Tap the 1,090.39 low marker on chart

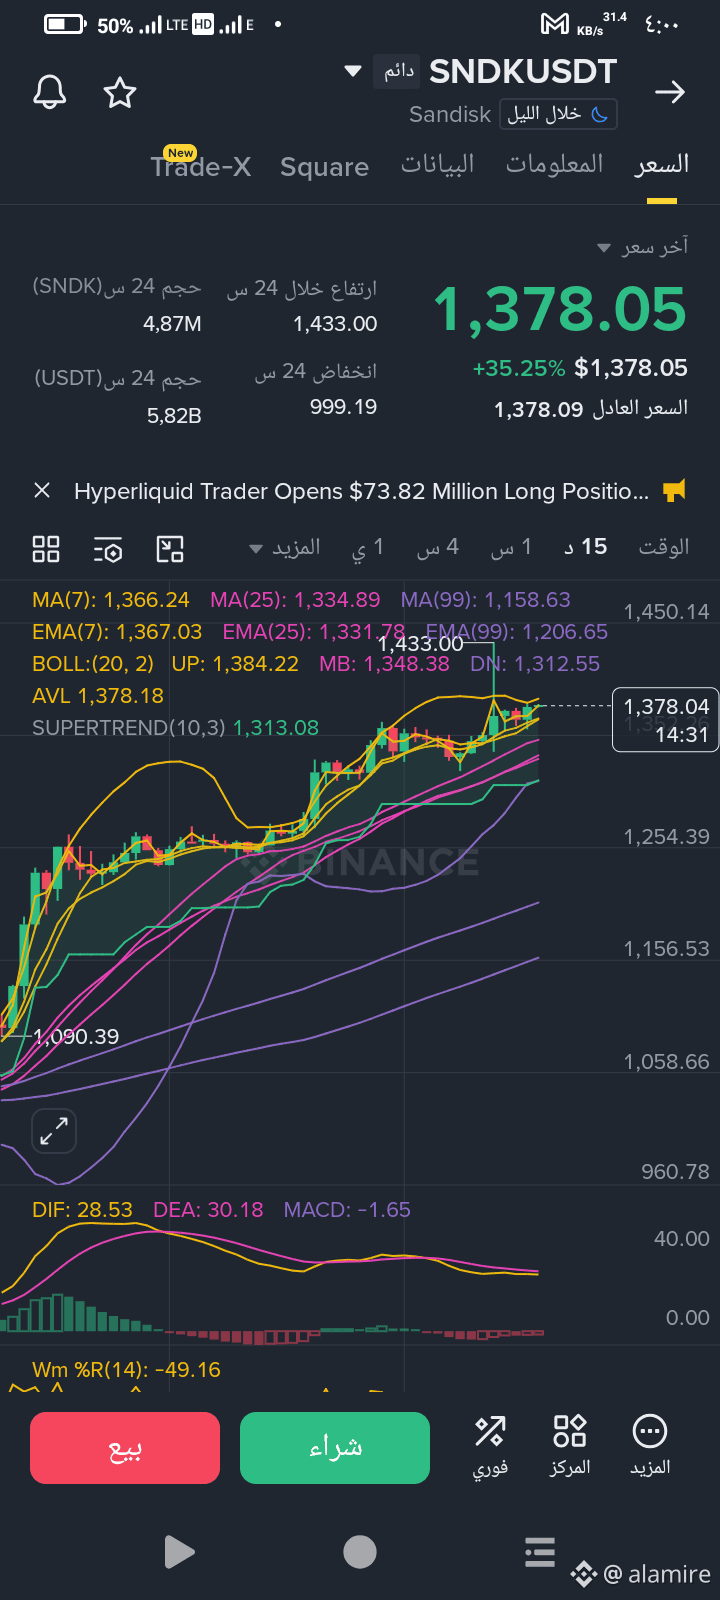(x=76, y=1037)
